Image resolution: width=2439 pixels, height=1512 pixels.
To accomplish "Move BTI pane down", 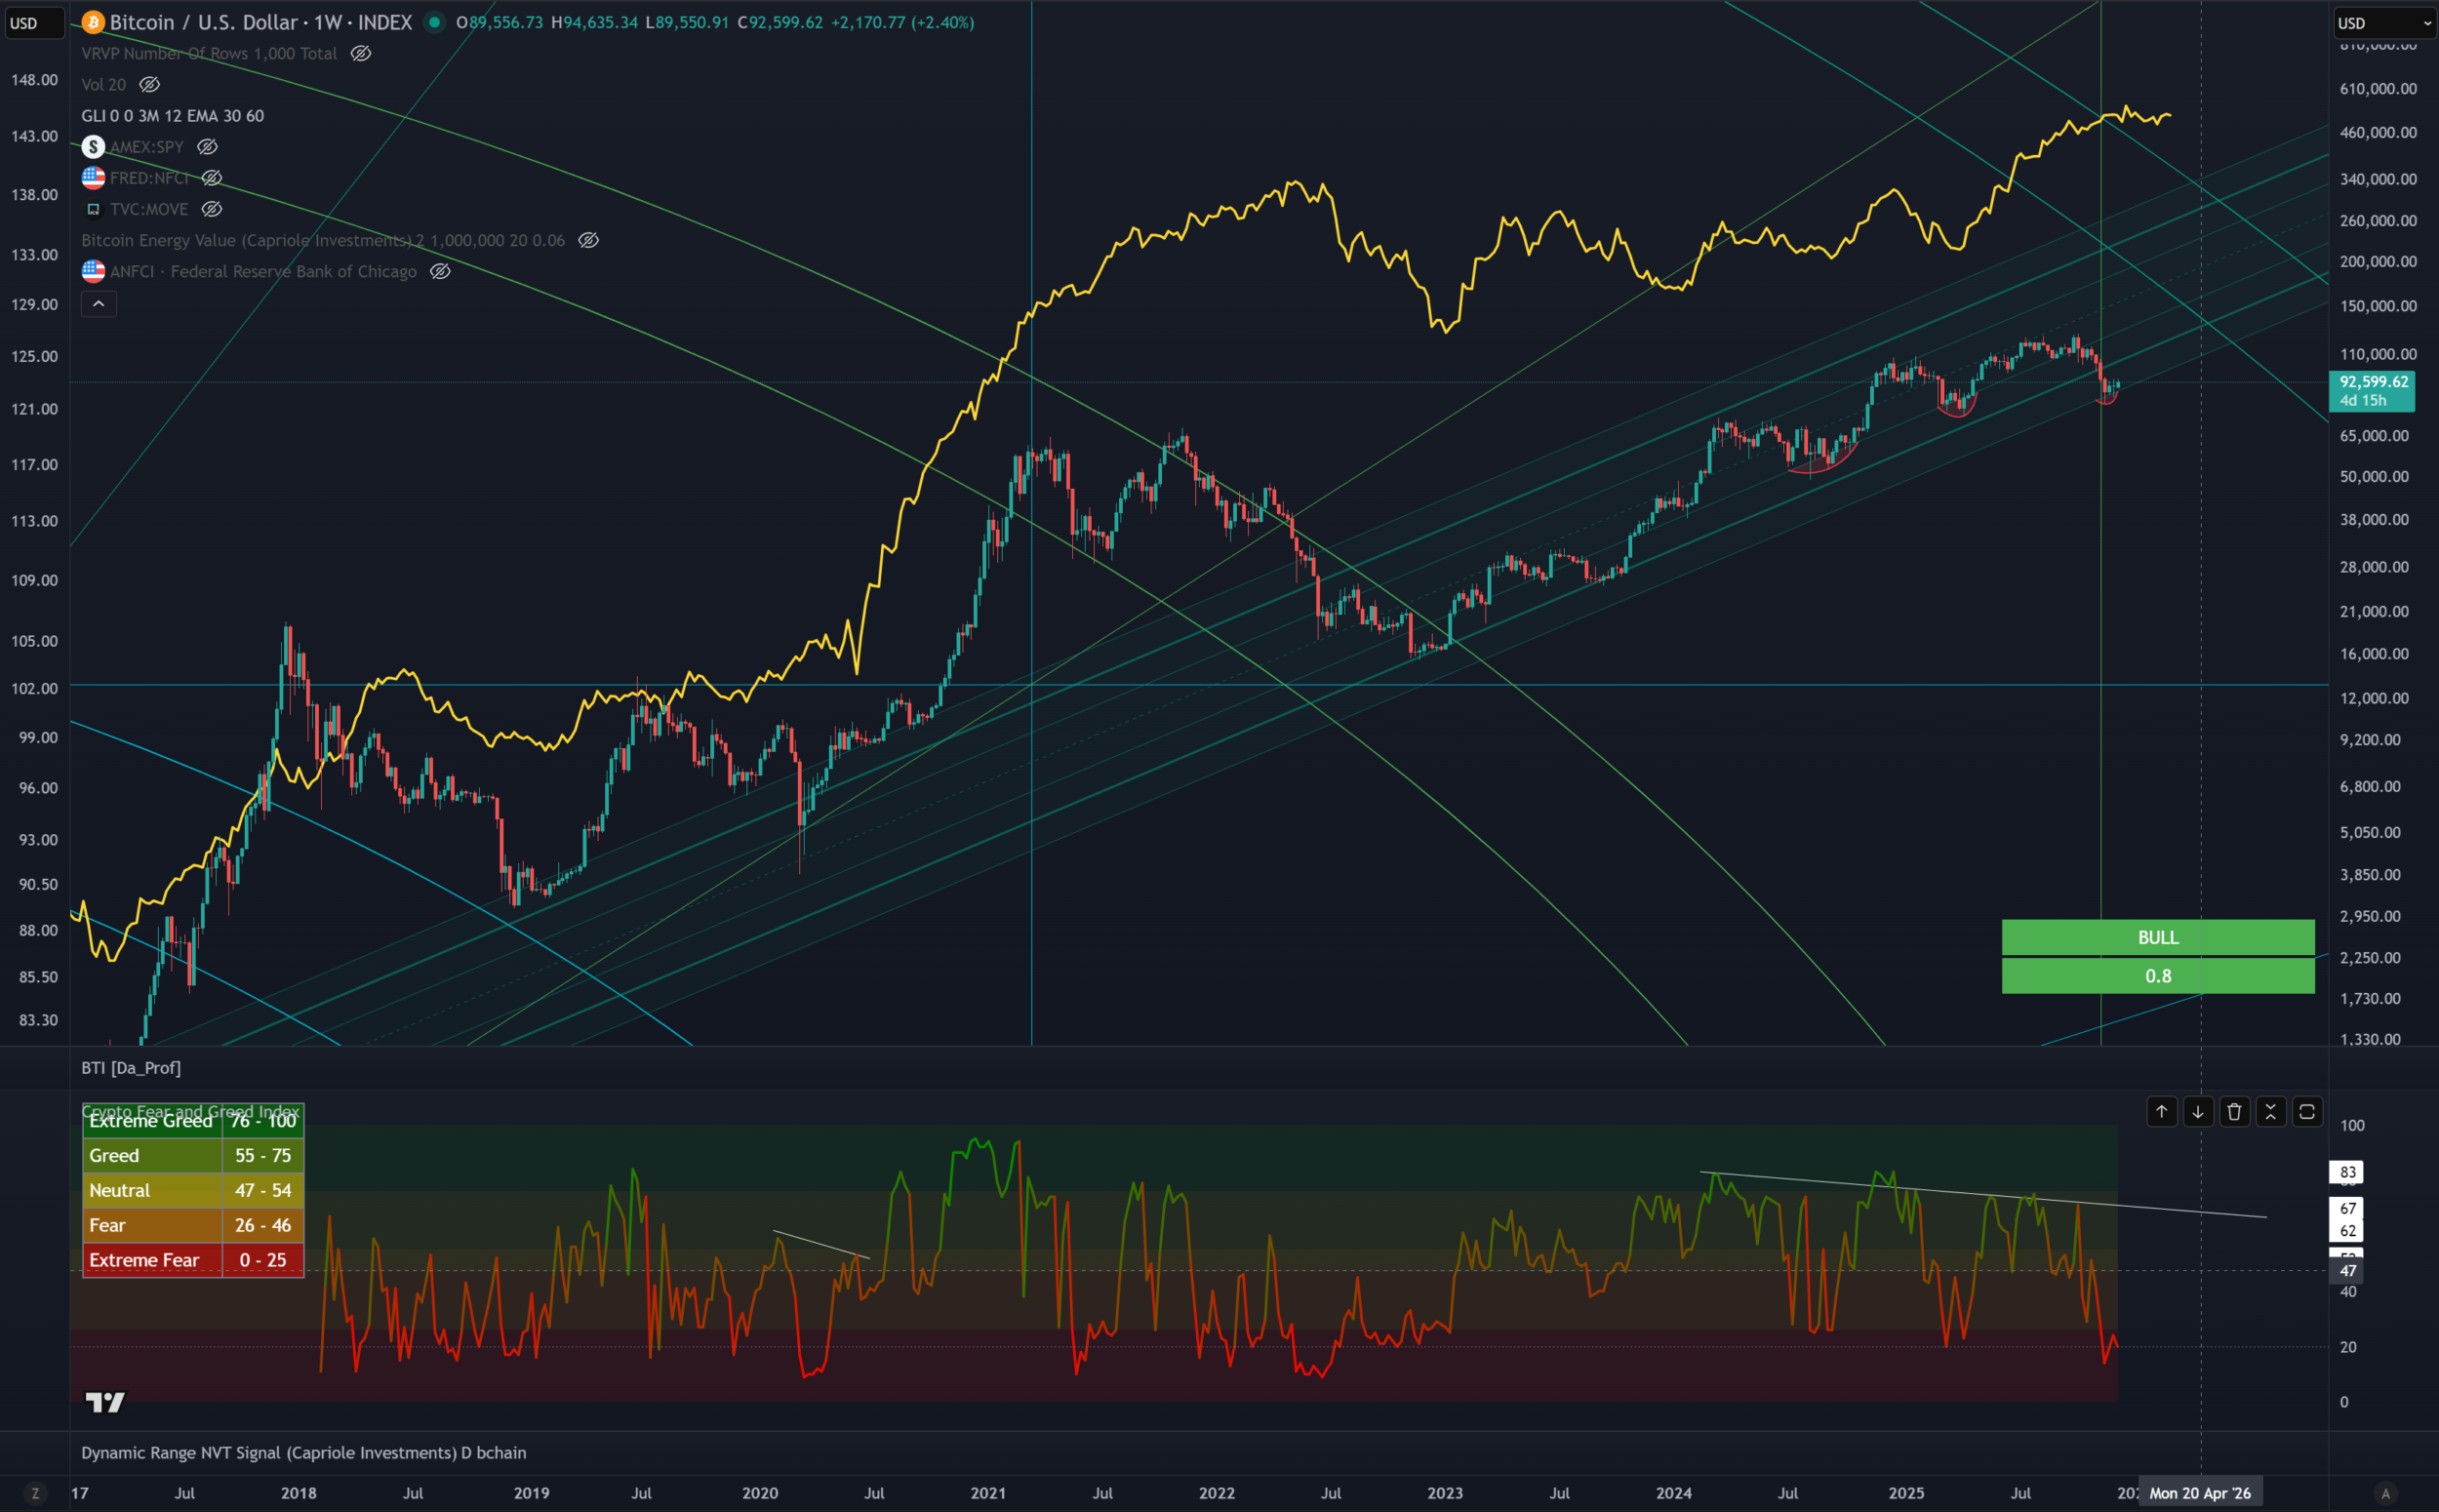I will [x=2197, y=1111].
